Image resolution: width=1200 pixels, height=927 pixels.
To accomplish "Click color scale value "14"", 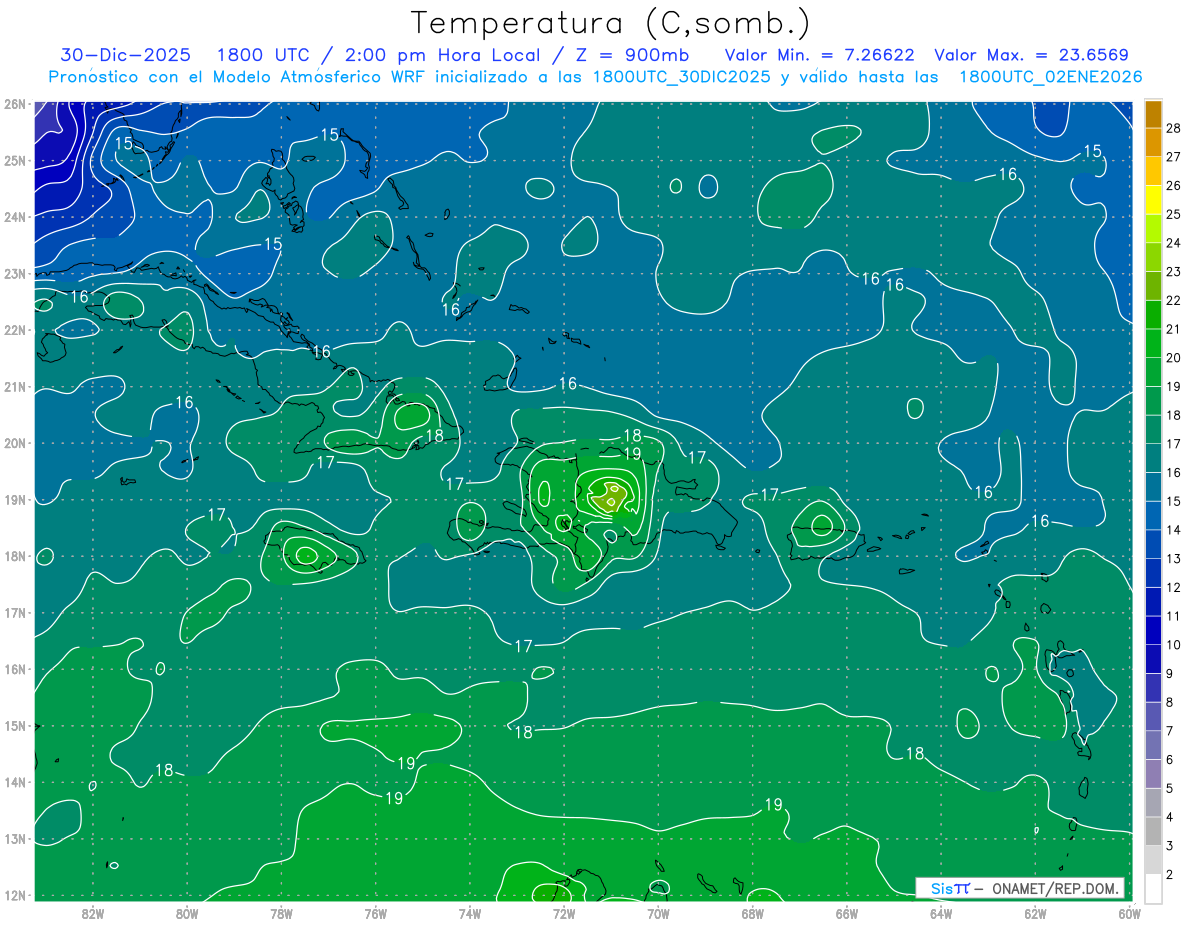I will coord(1174,530).
